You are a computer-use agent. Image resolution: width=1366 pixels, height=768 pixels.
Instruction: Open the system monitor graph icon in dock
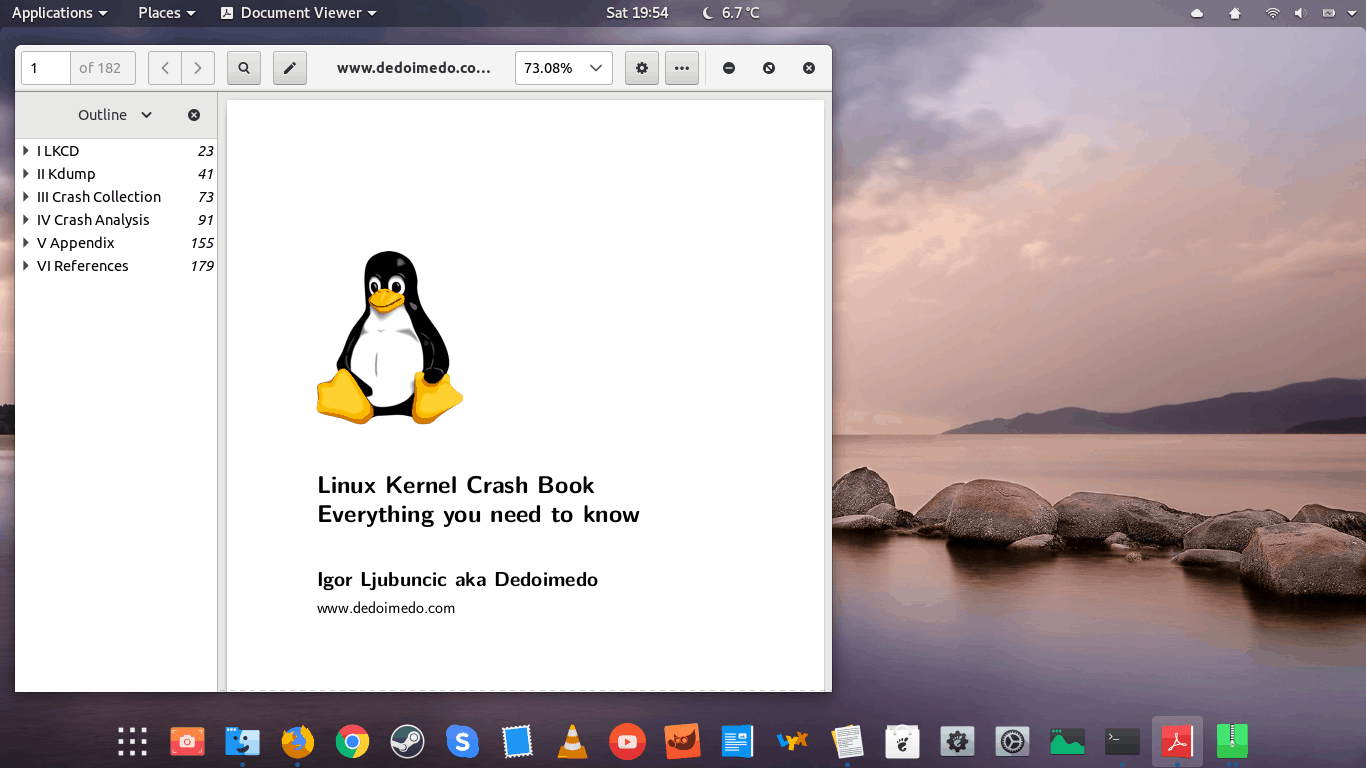(1067, 741)
